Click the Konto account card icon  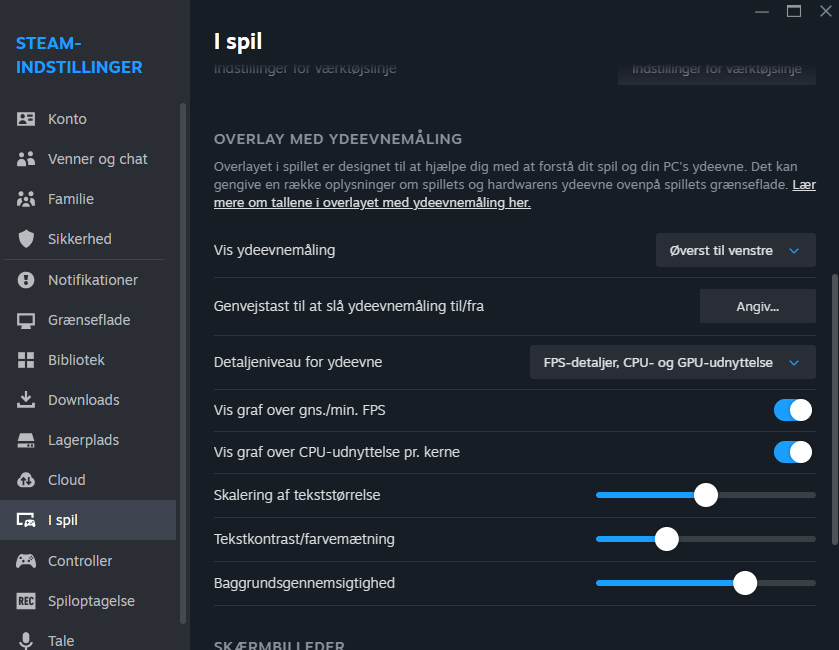coord(26,119)
